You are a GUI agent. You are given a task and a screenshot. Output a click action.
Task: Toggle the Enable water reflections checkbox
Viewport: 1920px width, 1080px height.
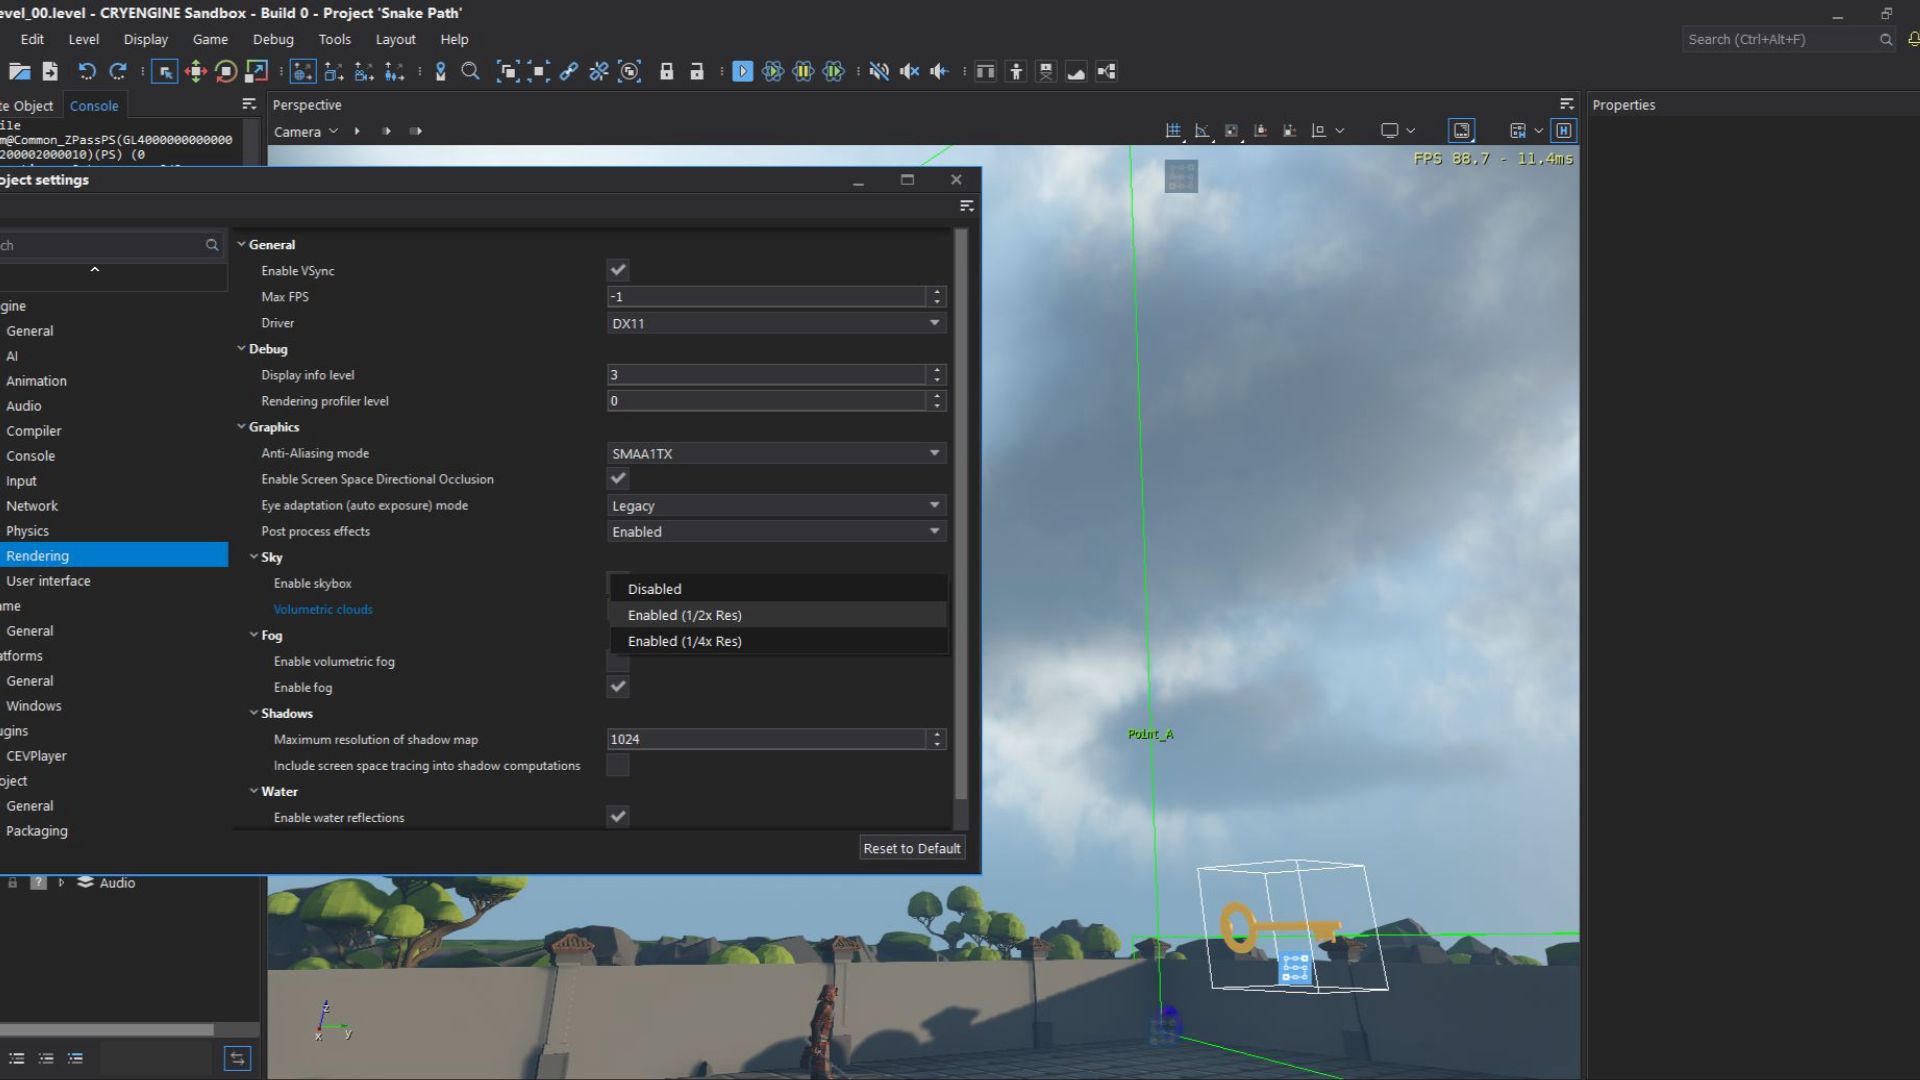(618, 817)
